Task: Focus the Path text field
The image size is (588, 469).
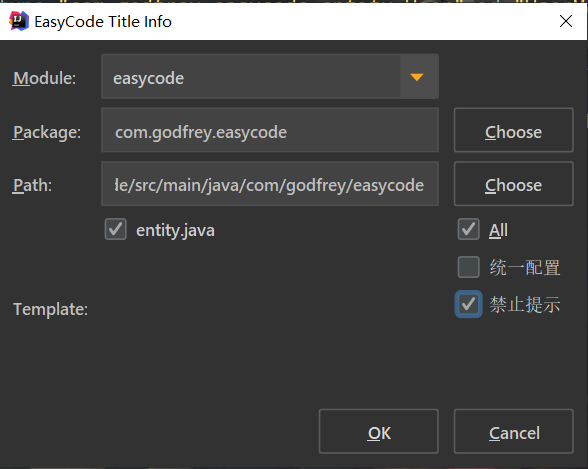Action: (x=270, y=184)
